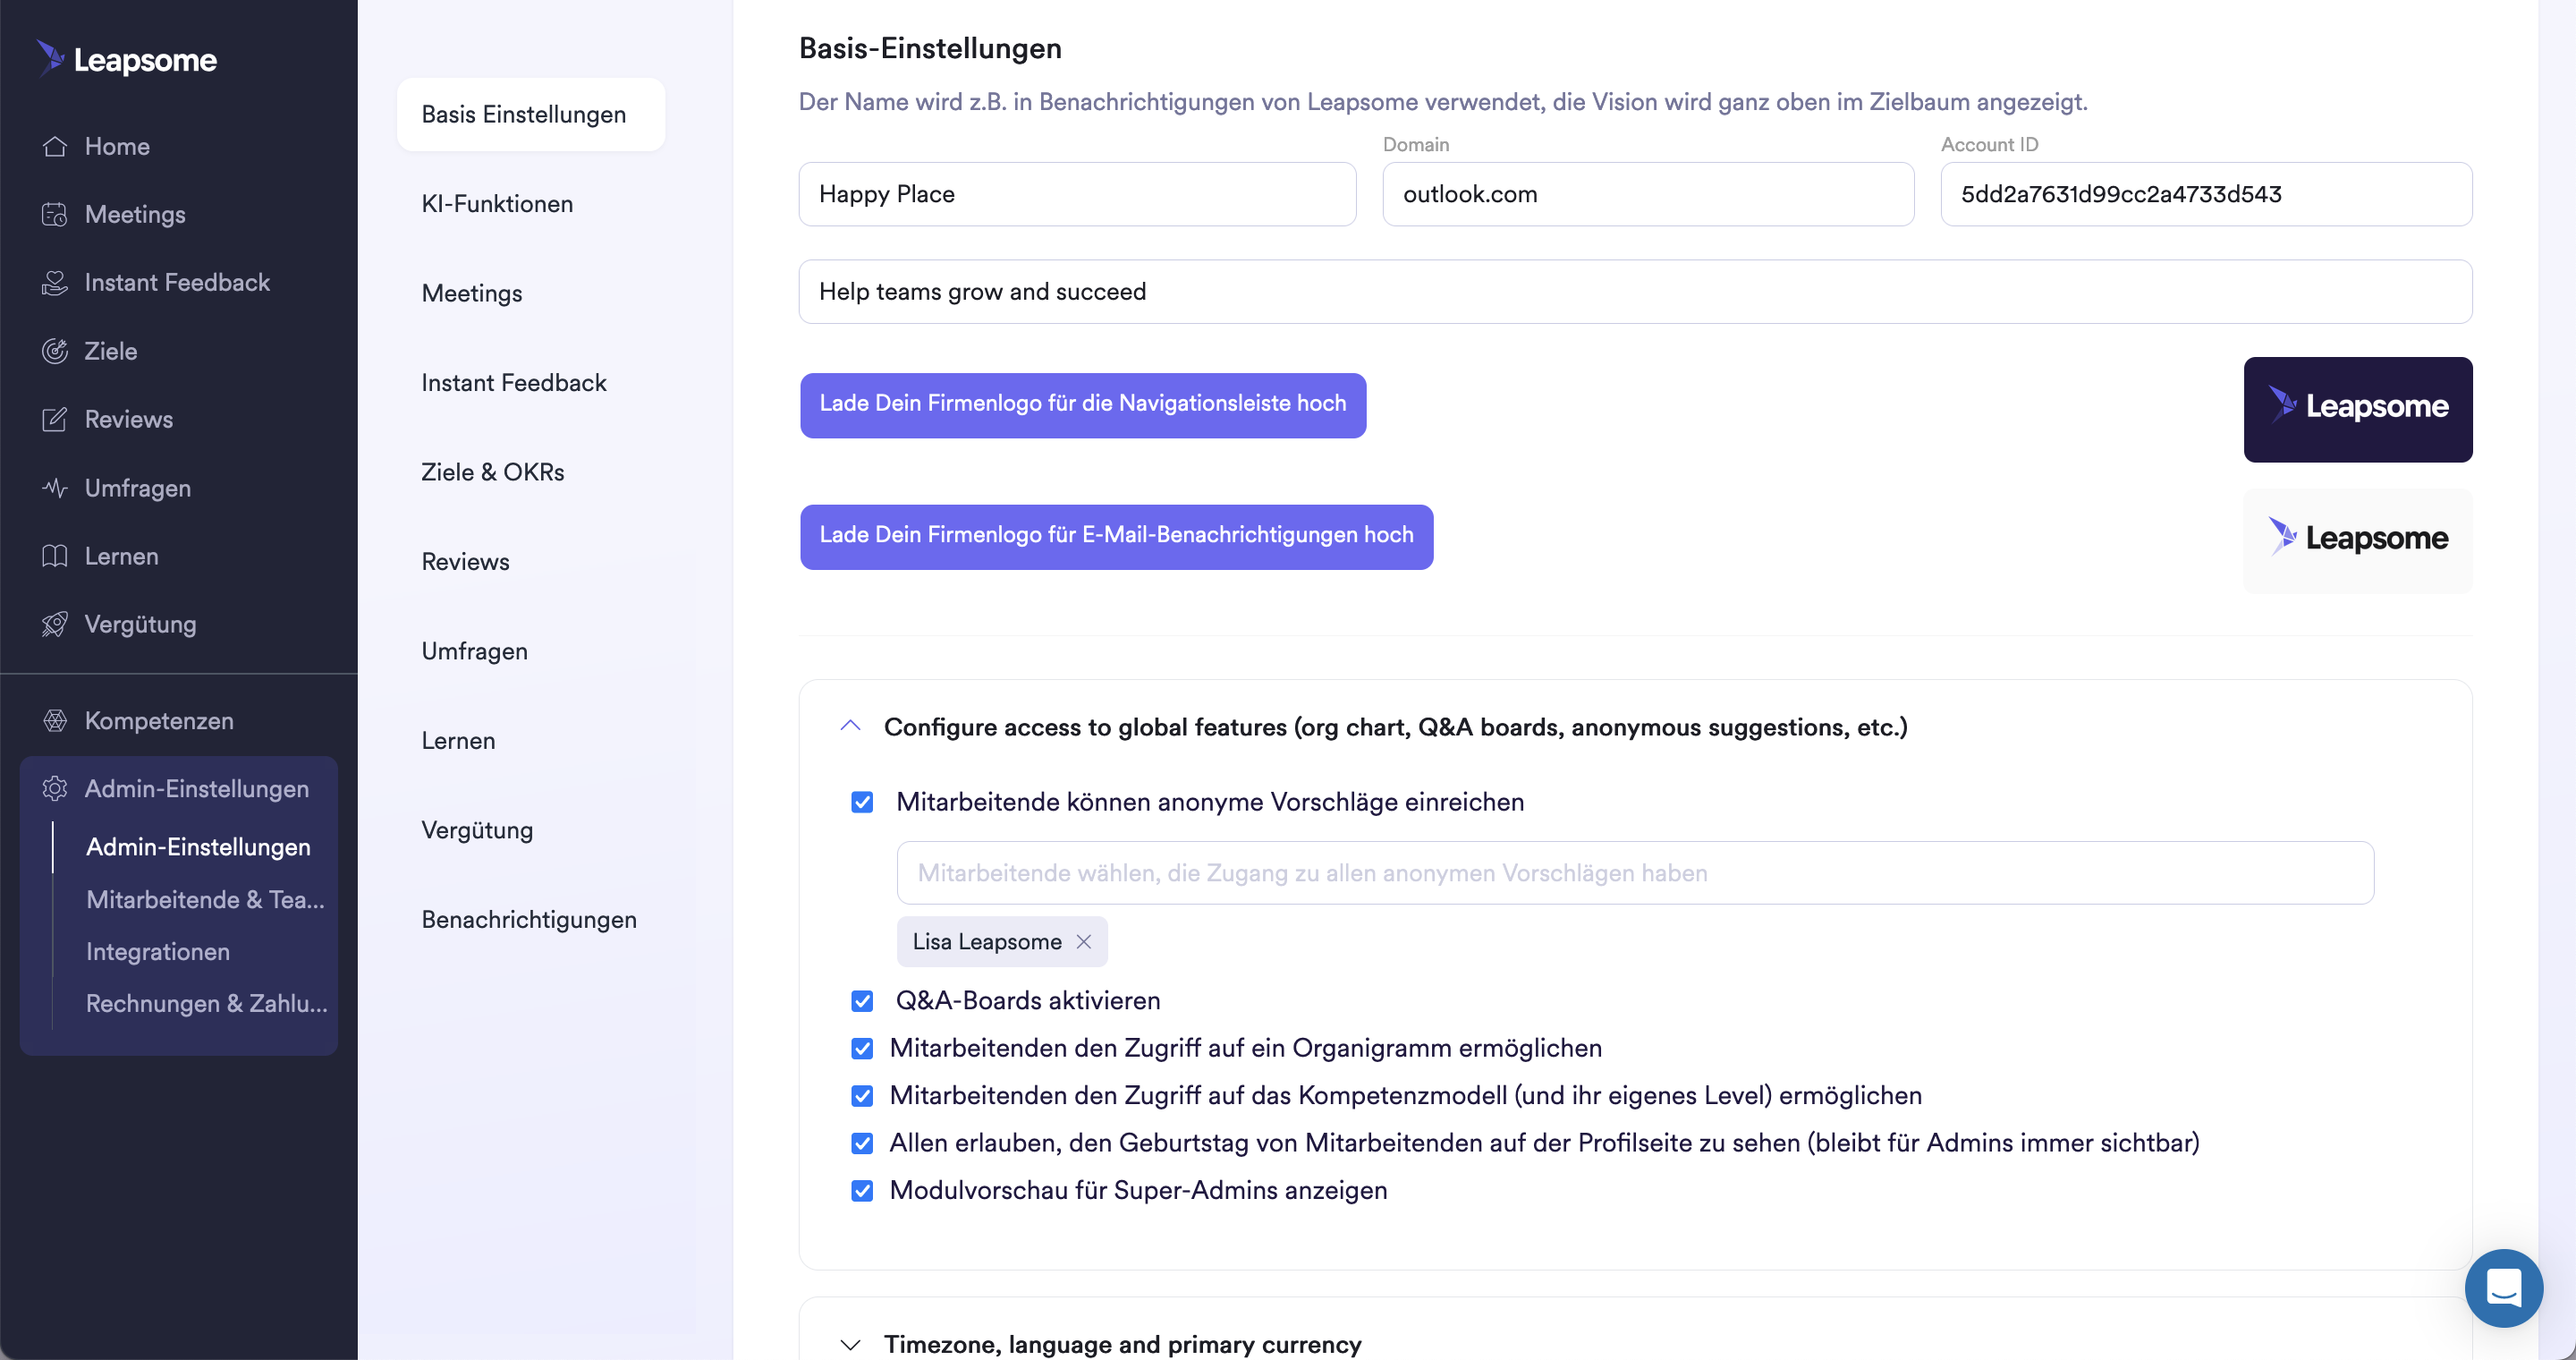The height and width of the screenshot is (1360, 2576).
Task: Click the Basis-Einstellungen heading
Action: pyautogui.click(x=930, y=48)
